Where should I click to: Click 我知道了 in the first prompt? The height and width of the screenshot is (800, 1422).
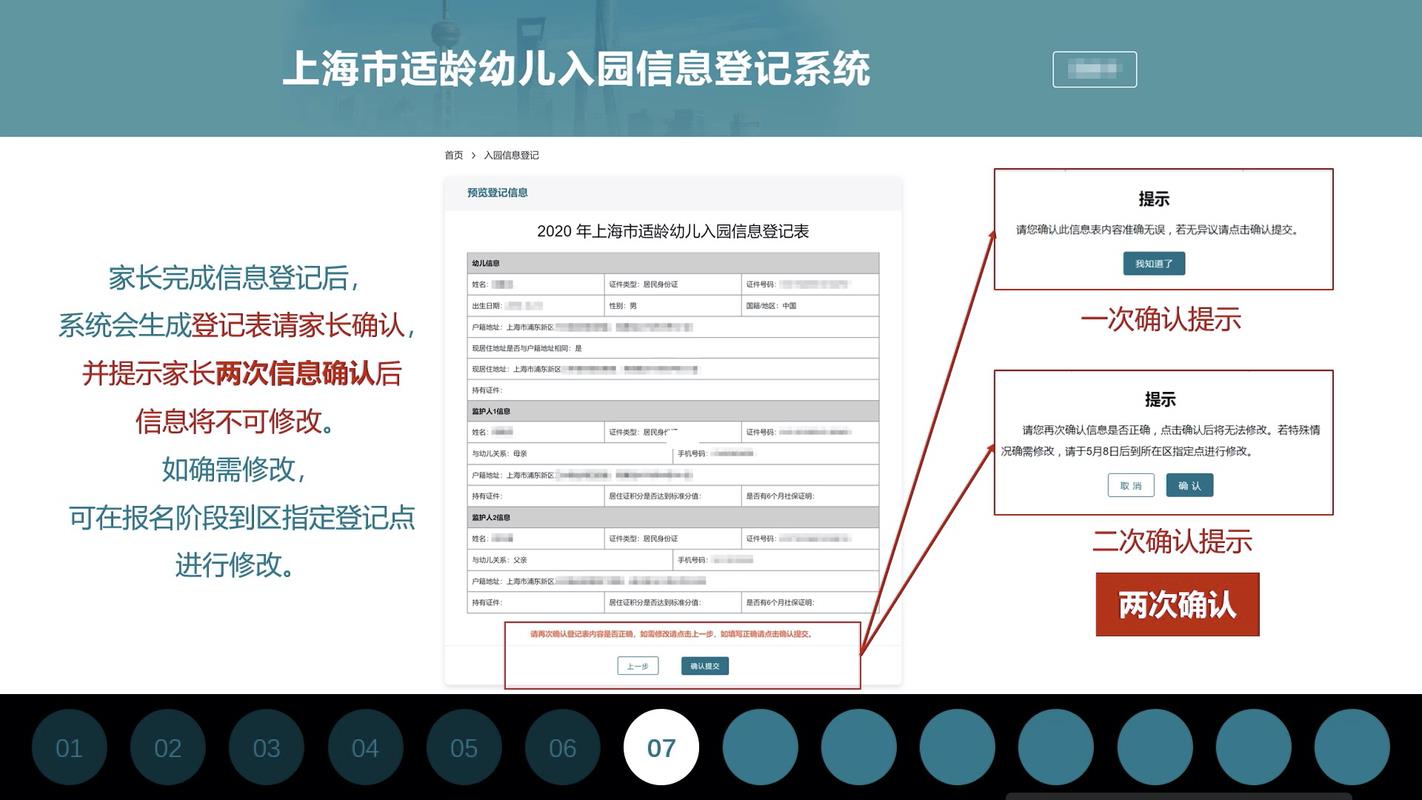[1153, 262]
